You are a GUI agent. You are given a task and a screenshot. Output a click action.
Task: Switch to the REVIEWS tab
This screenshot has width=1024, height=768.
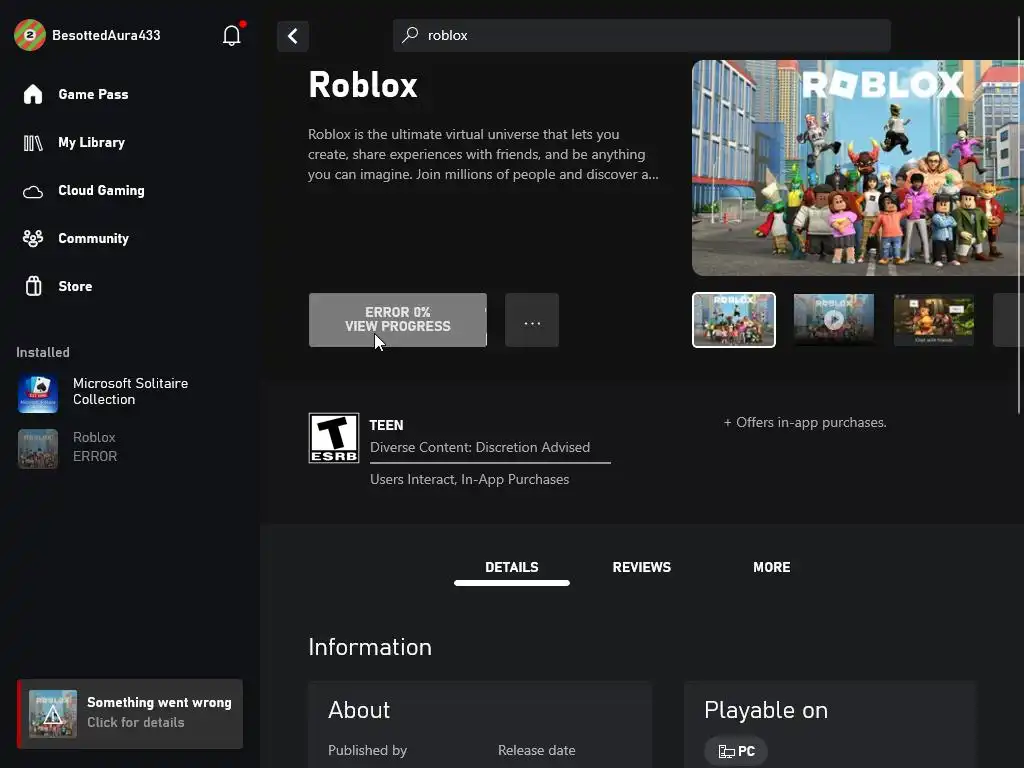[x=641, y=567]
